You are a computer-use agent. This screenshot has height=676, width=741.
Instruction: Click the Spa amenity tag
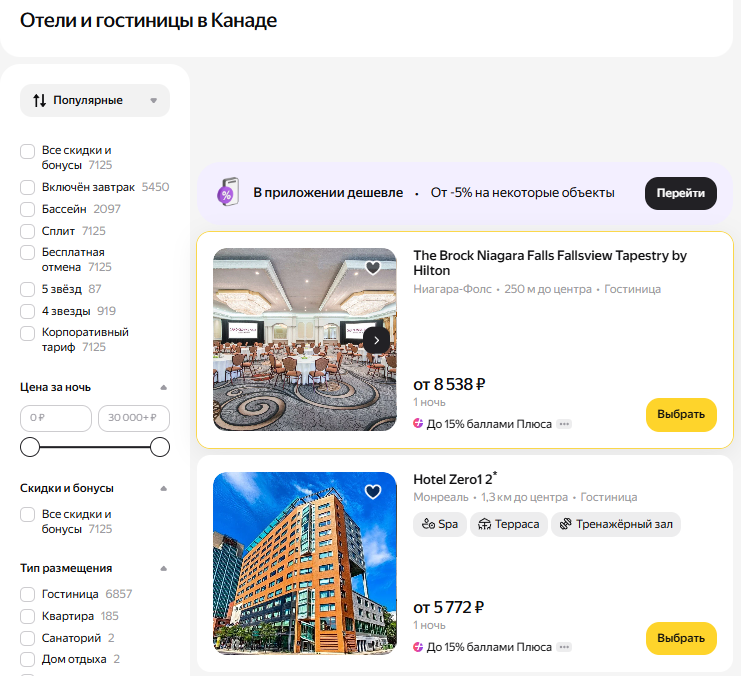[x=440, y=524]
